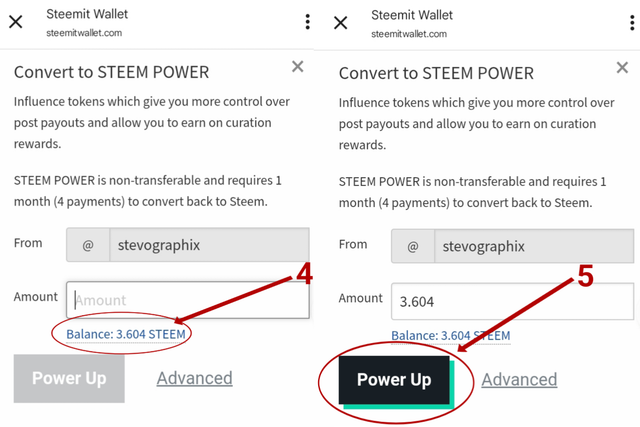
Task: Click the steemitwallet.com address in step 4 panel
Action: click(x=84, y=33)
